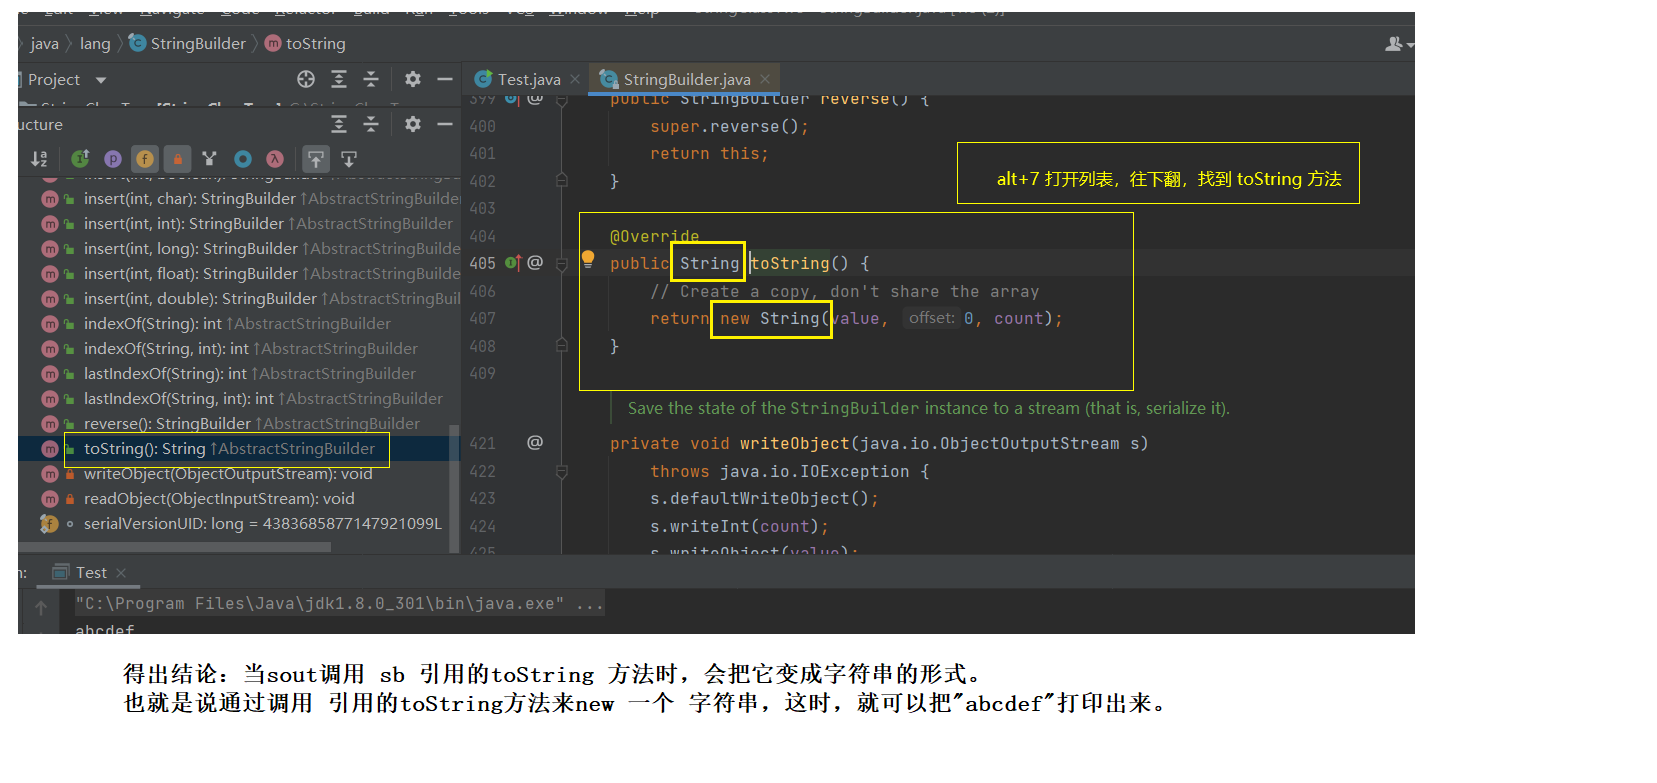This screenshot has width=1657, height=783.
Task: Toggle autoscroll to source
Action: click(316, 159)
